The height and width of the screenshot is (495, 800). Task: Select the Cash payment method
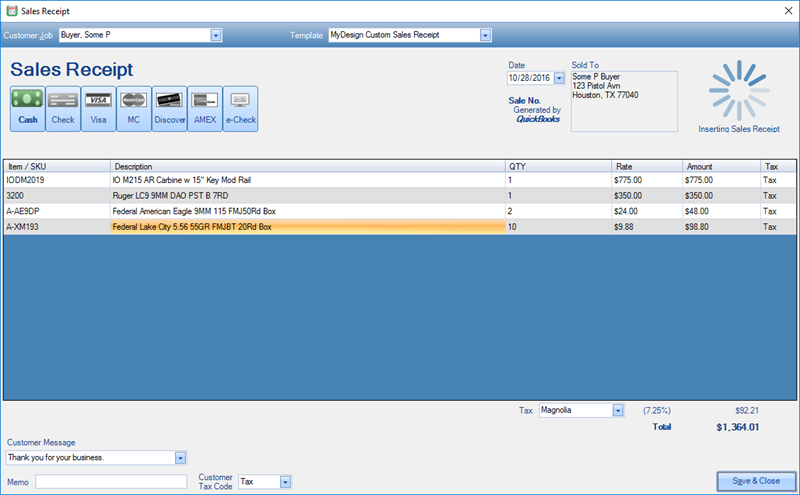coord(28,109)
